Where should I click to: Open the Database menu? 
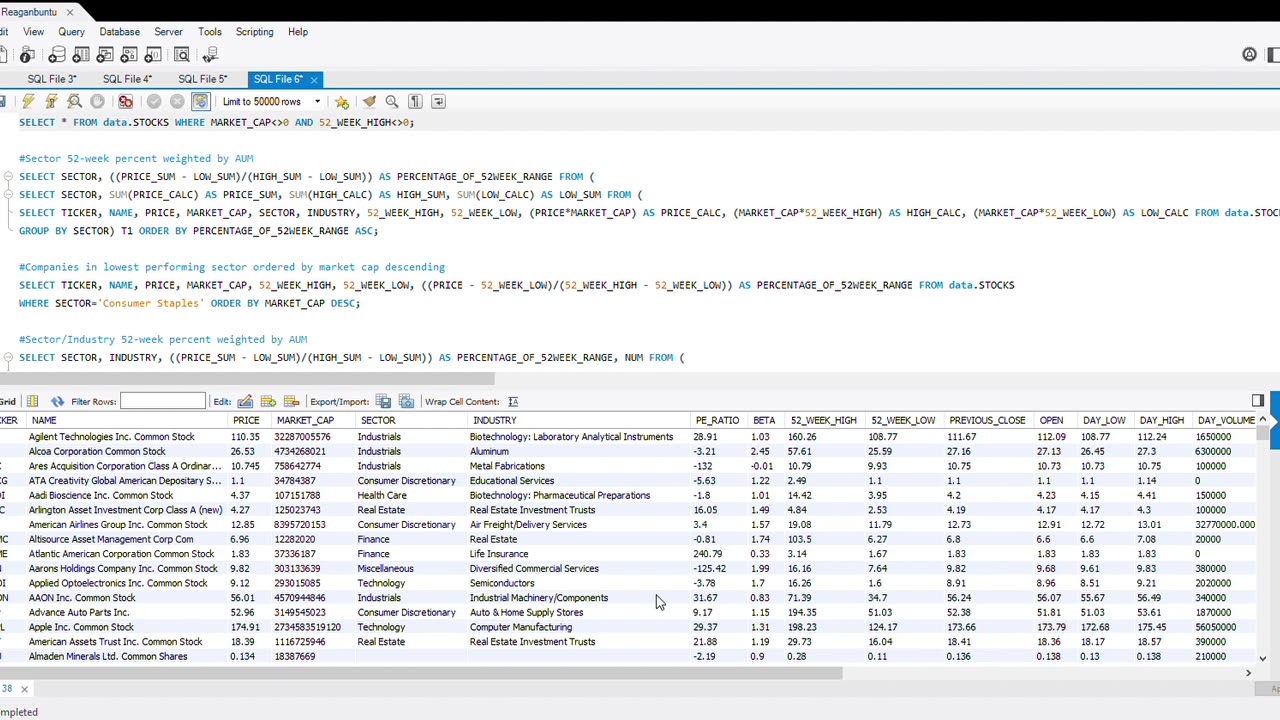(119, 32)
